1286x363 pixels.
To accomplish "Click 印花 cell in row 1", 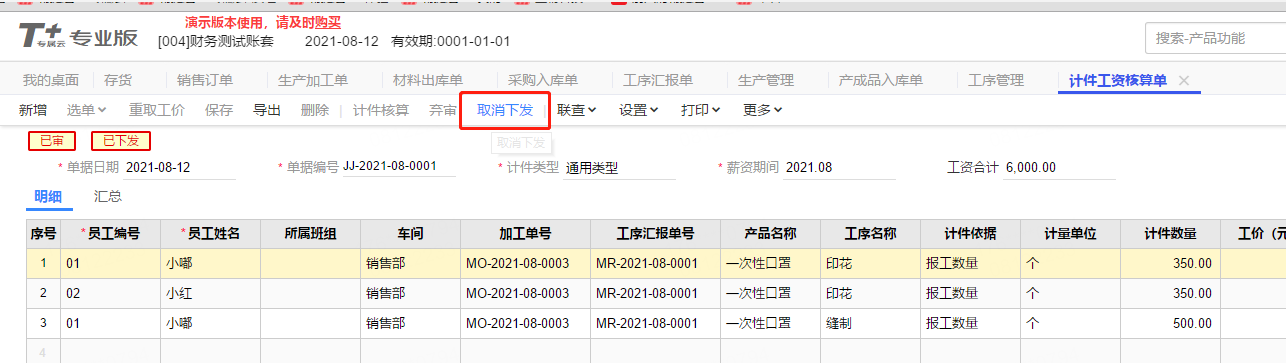I will click(x=870, y=264).
